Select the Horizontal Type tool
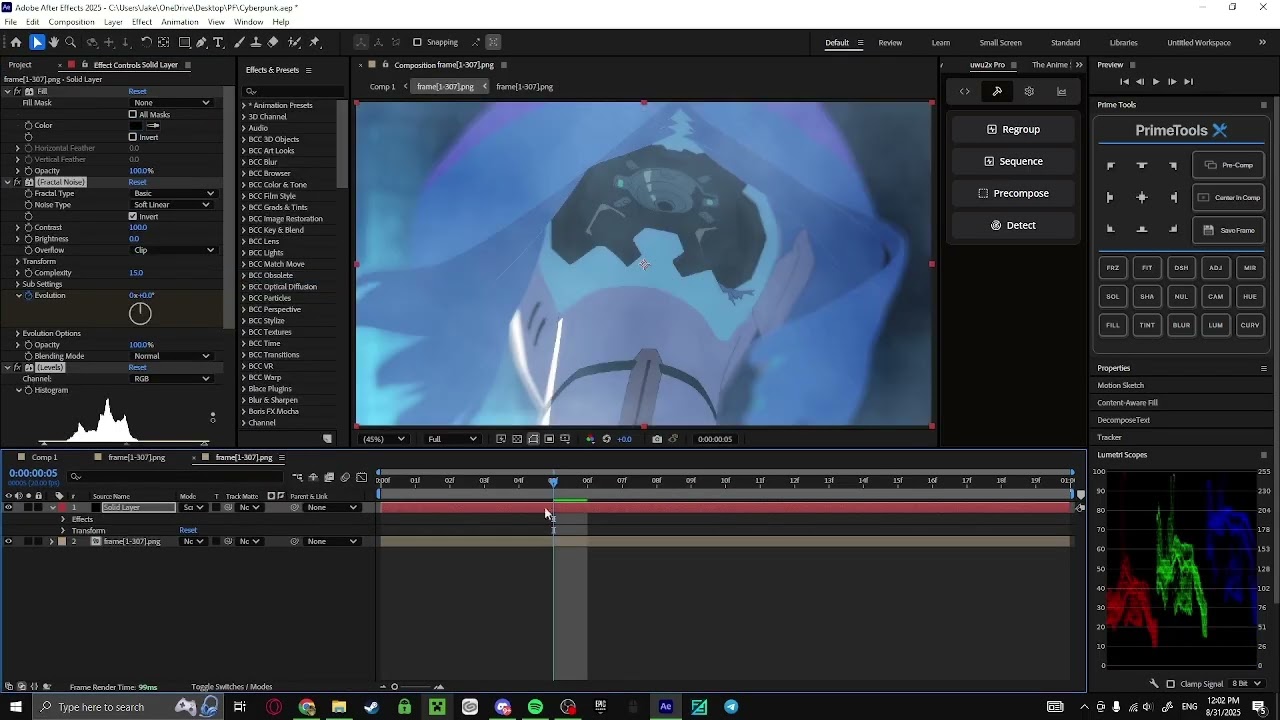This screenshot has height=720, width=1280. [219, 42]
